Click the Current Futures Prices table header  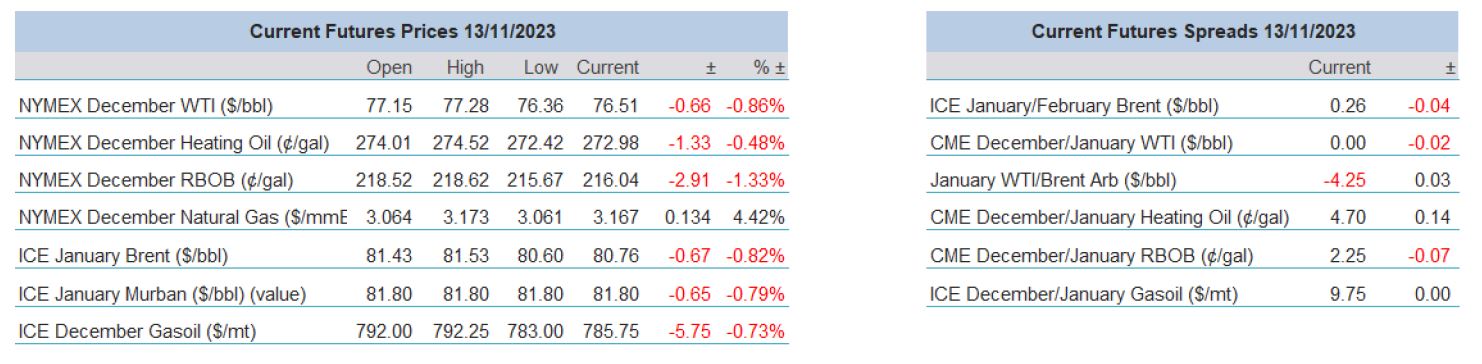pos(402,32)
